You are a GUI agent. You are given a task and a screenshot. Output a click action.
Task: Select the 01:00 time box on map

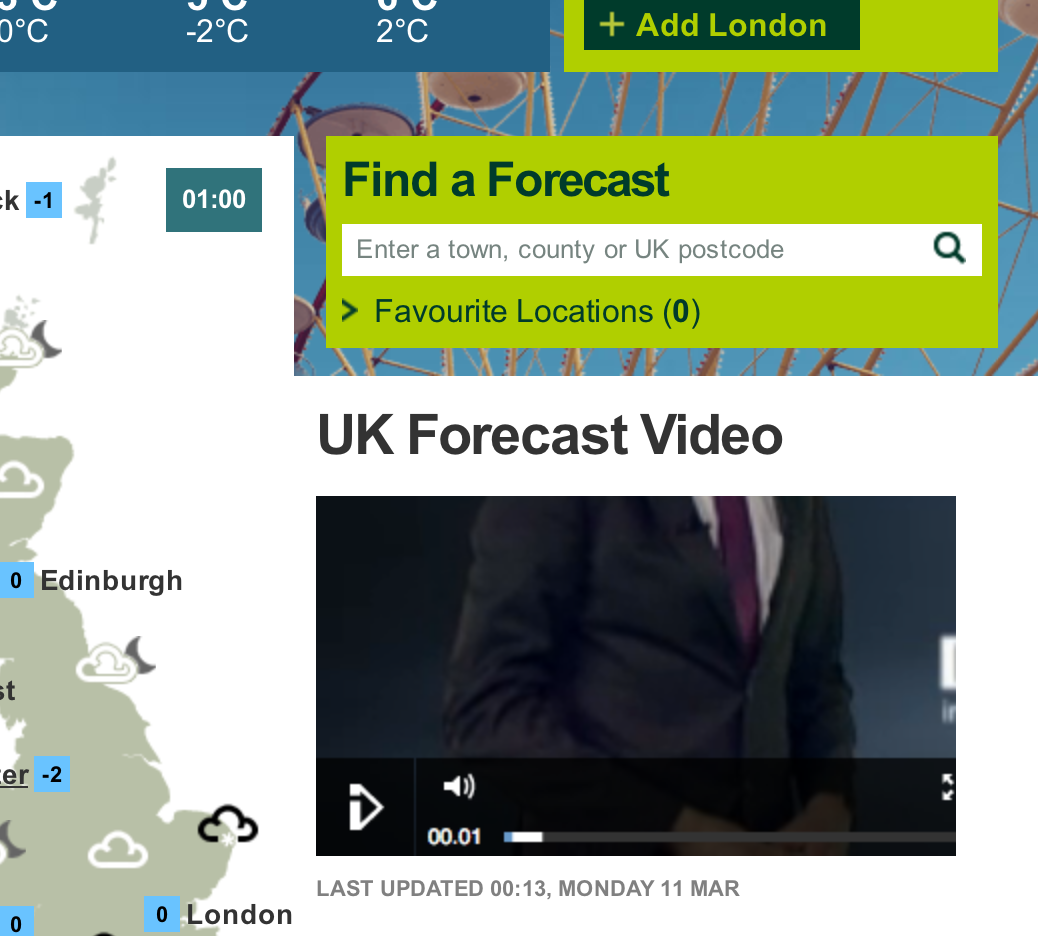pos(214,200)
